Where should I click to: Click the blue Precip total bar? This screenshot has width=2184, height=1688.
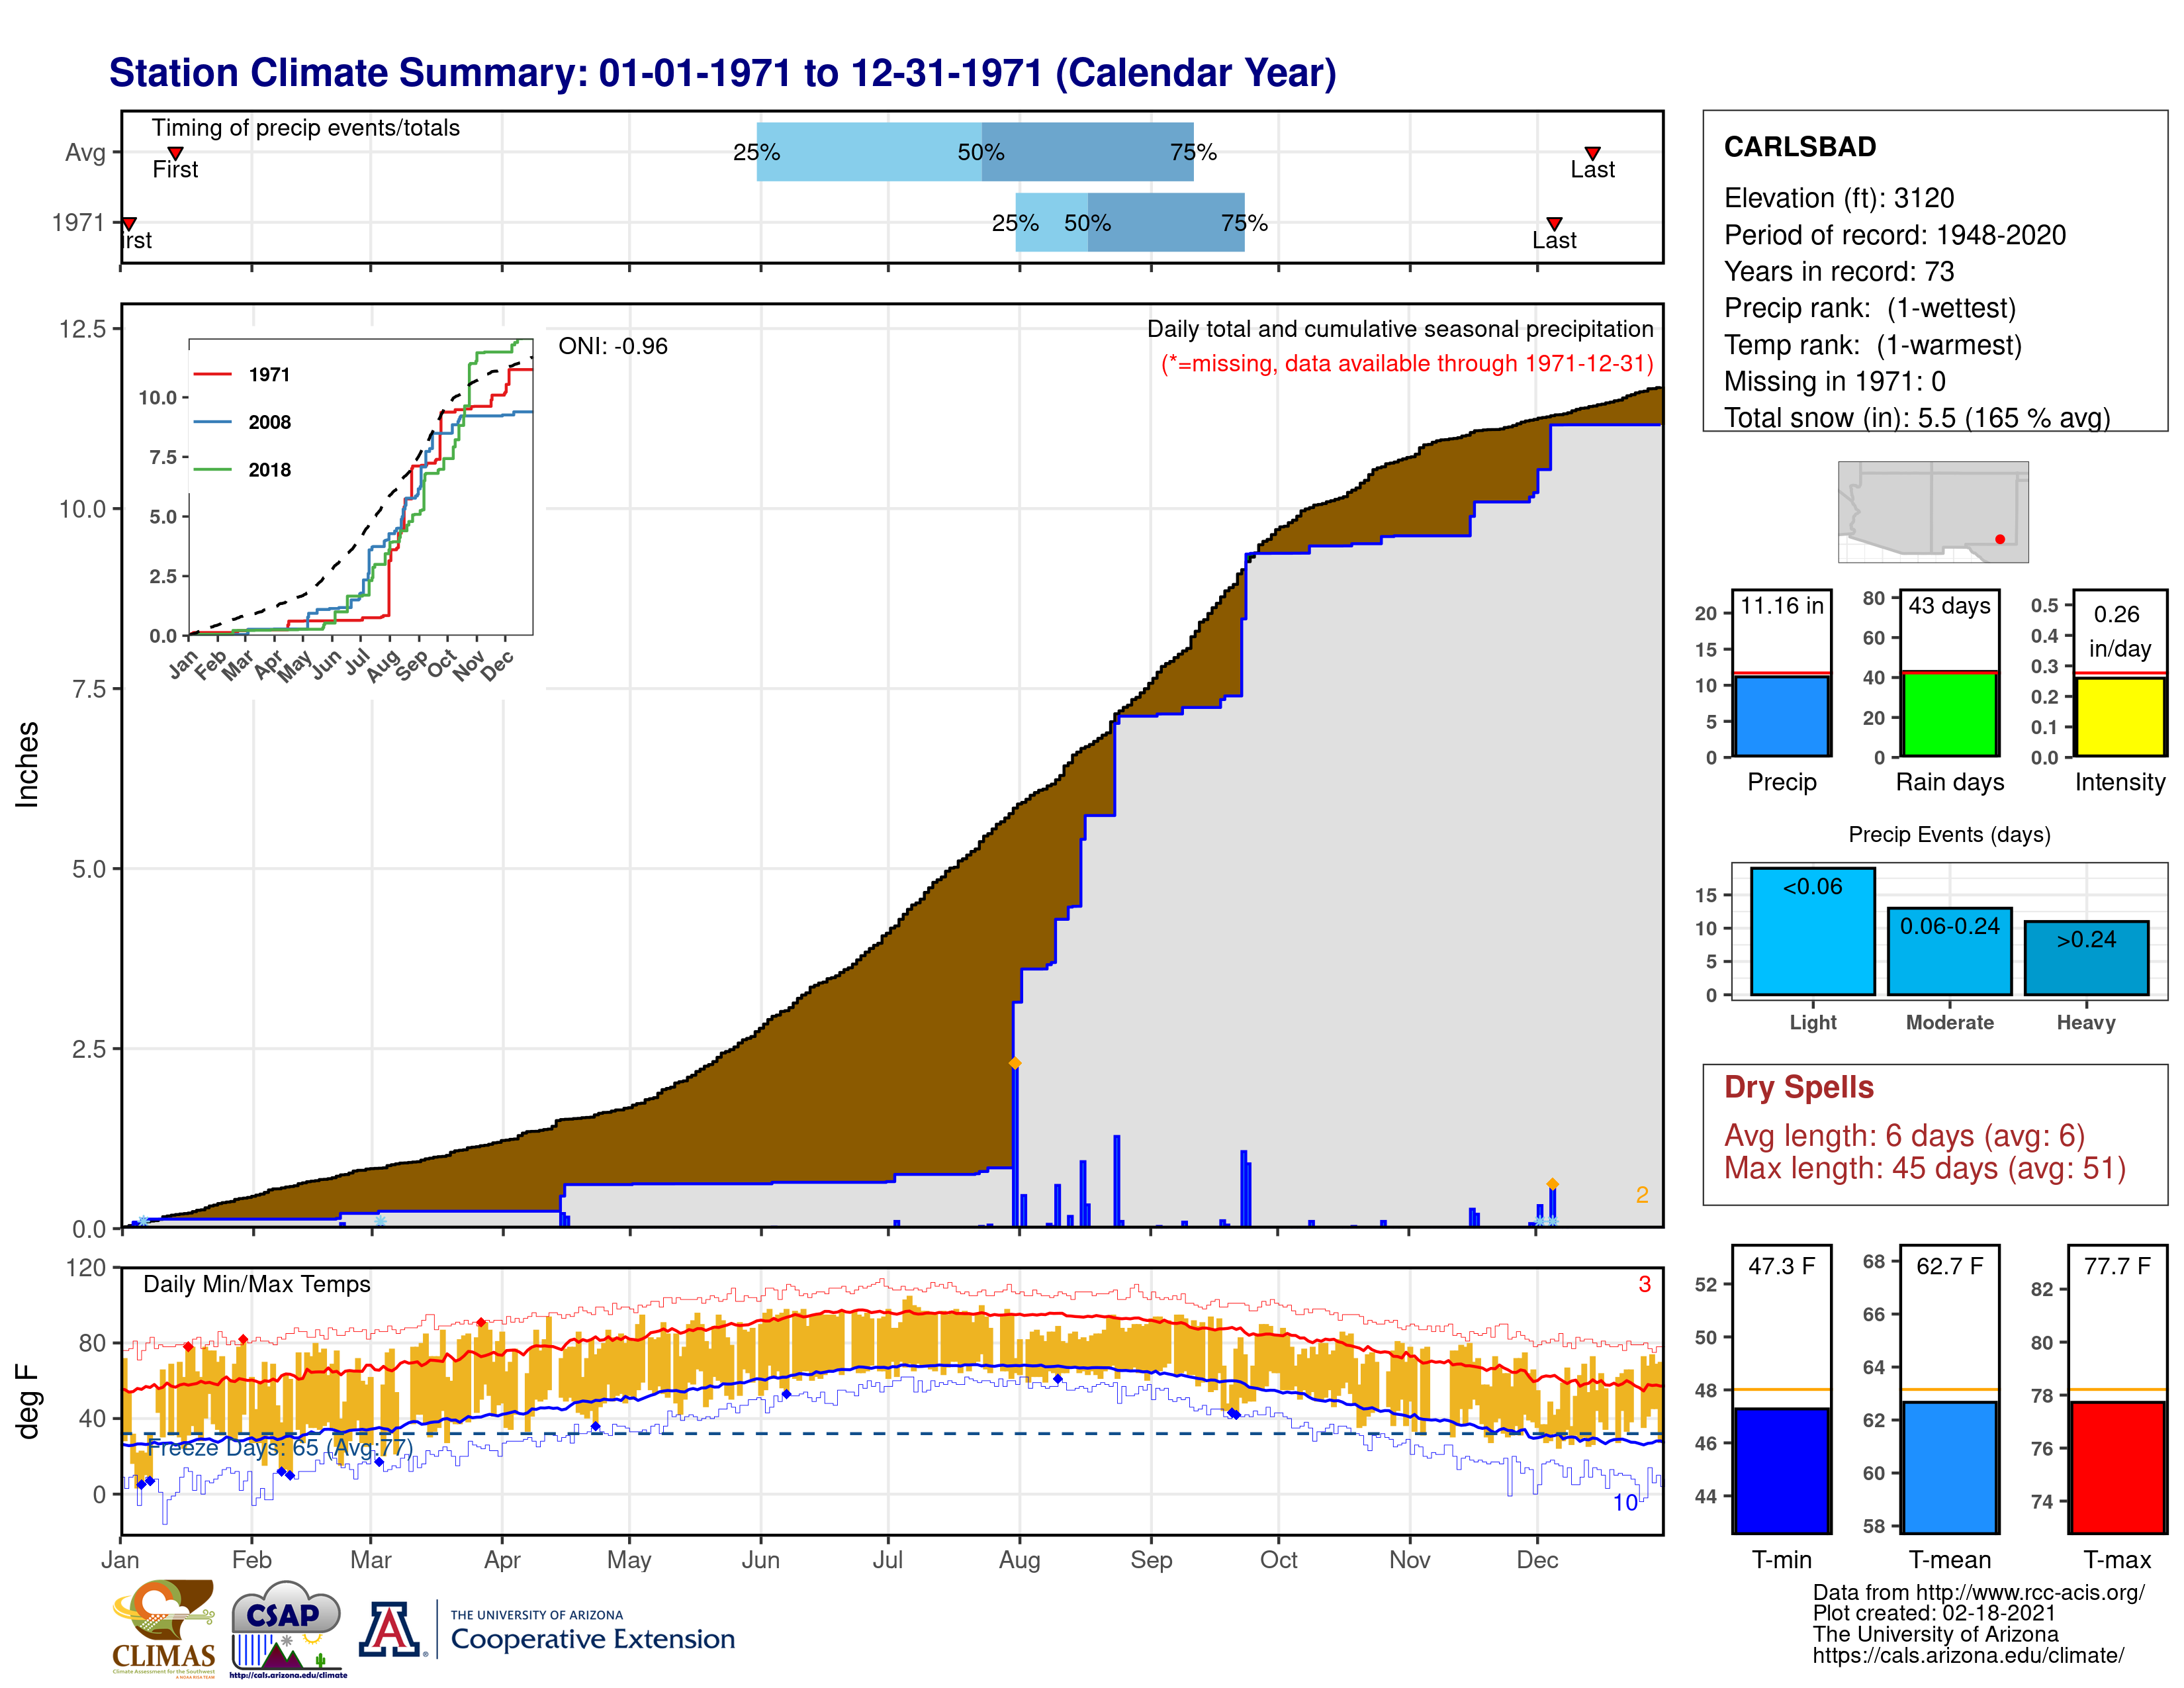(x=1782, y=716)
